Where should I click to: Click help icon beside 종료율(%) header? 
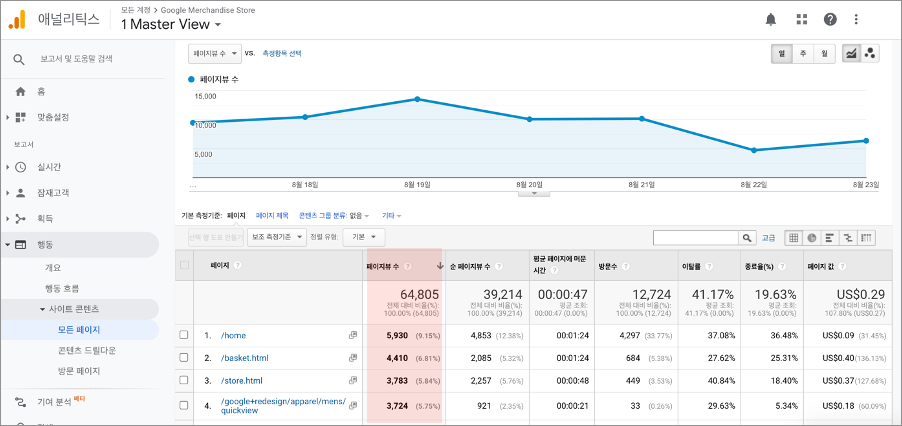[782, 266]
